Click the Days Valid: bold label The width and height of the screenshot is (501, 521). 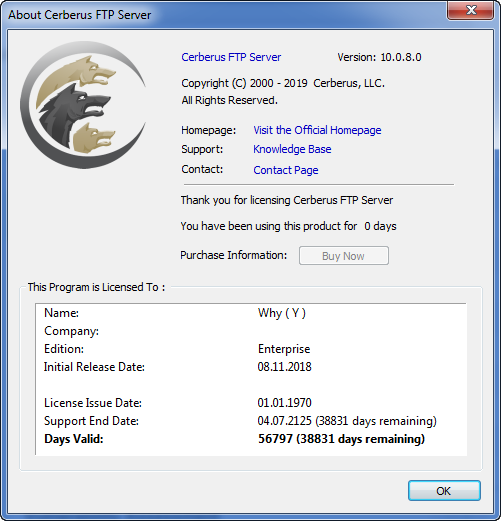74,439
